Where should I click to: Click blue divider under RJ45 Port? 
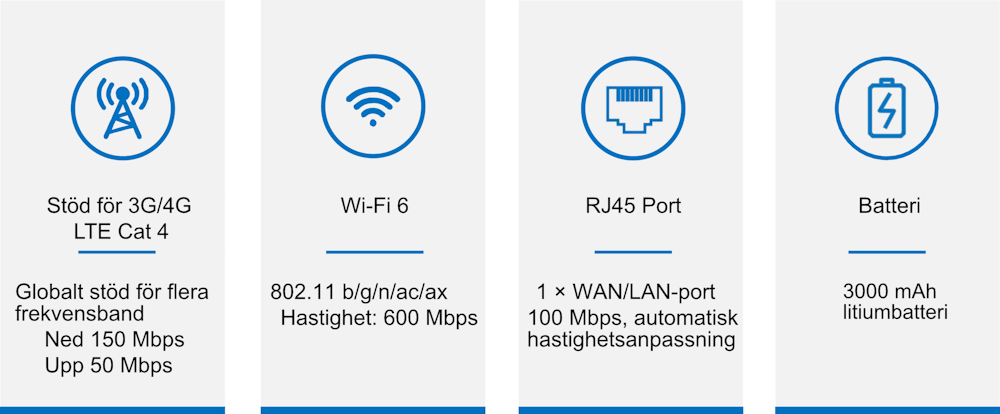click(x=633, y=252)
